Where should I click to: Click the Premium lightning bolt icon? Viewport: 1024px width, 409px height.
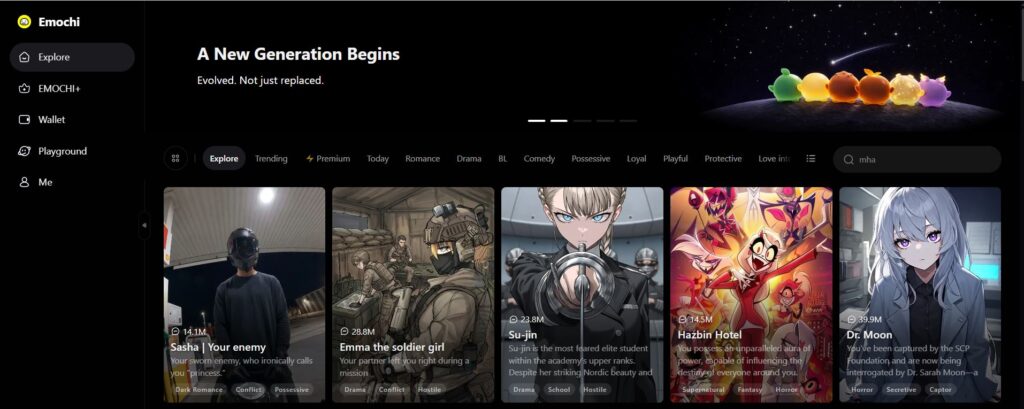click(x=310, y=158)
